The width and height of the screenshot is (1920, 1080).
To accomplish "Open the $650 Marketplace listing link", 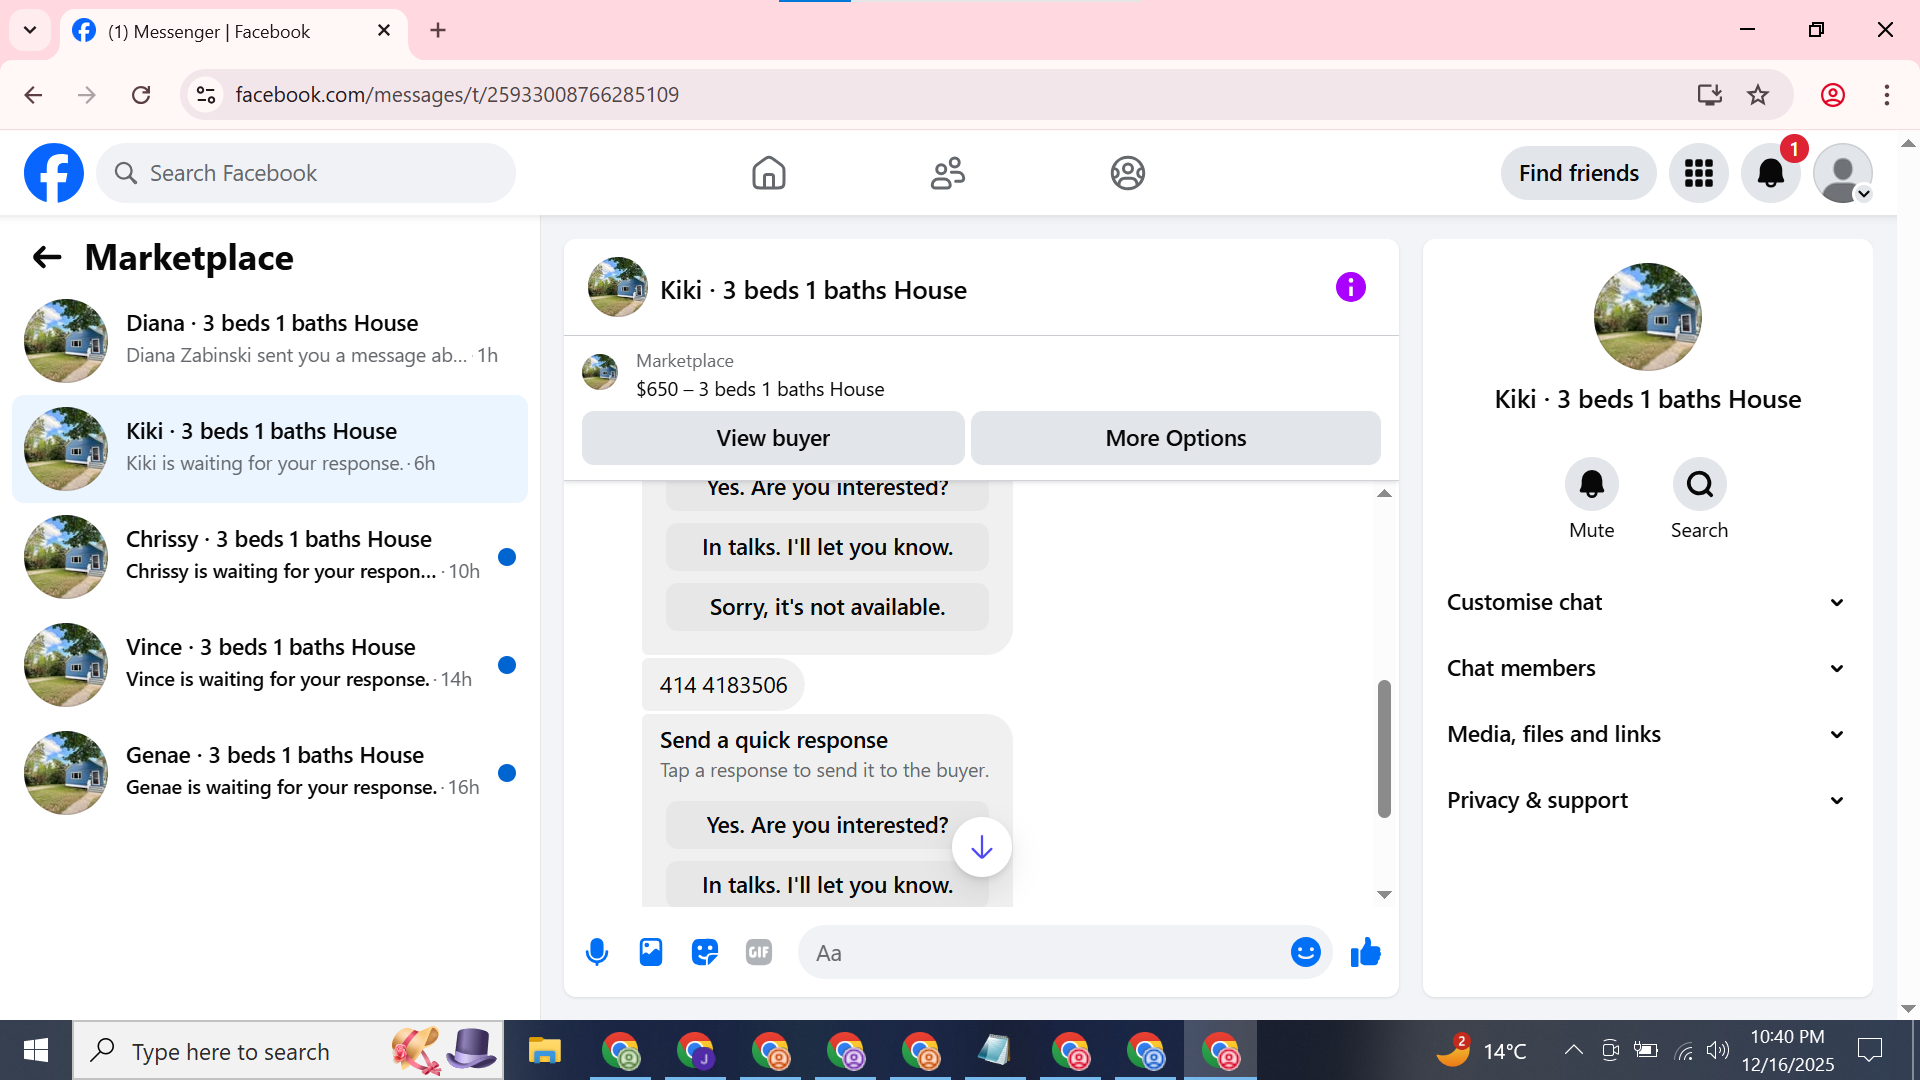I will coord(760,389).
